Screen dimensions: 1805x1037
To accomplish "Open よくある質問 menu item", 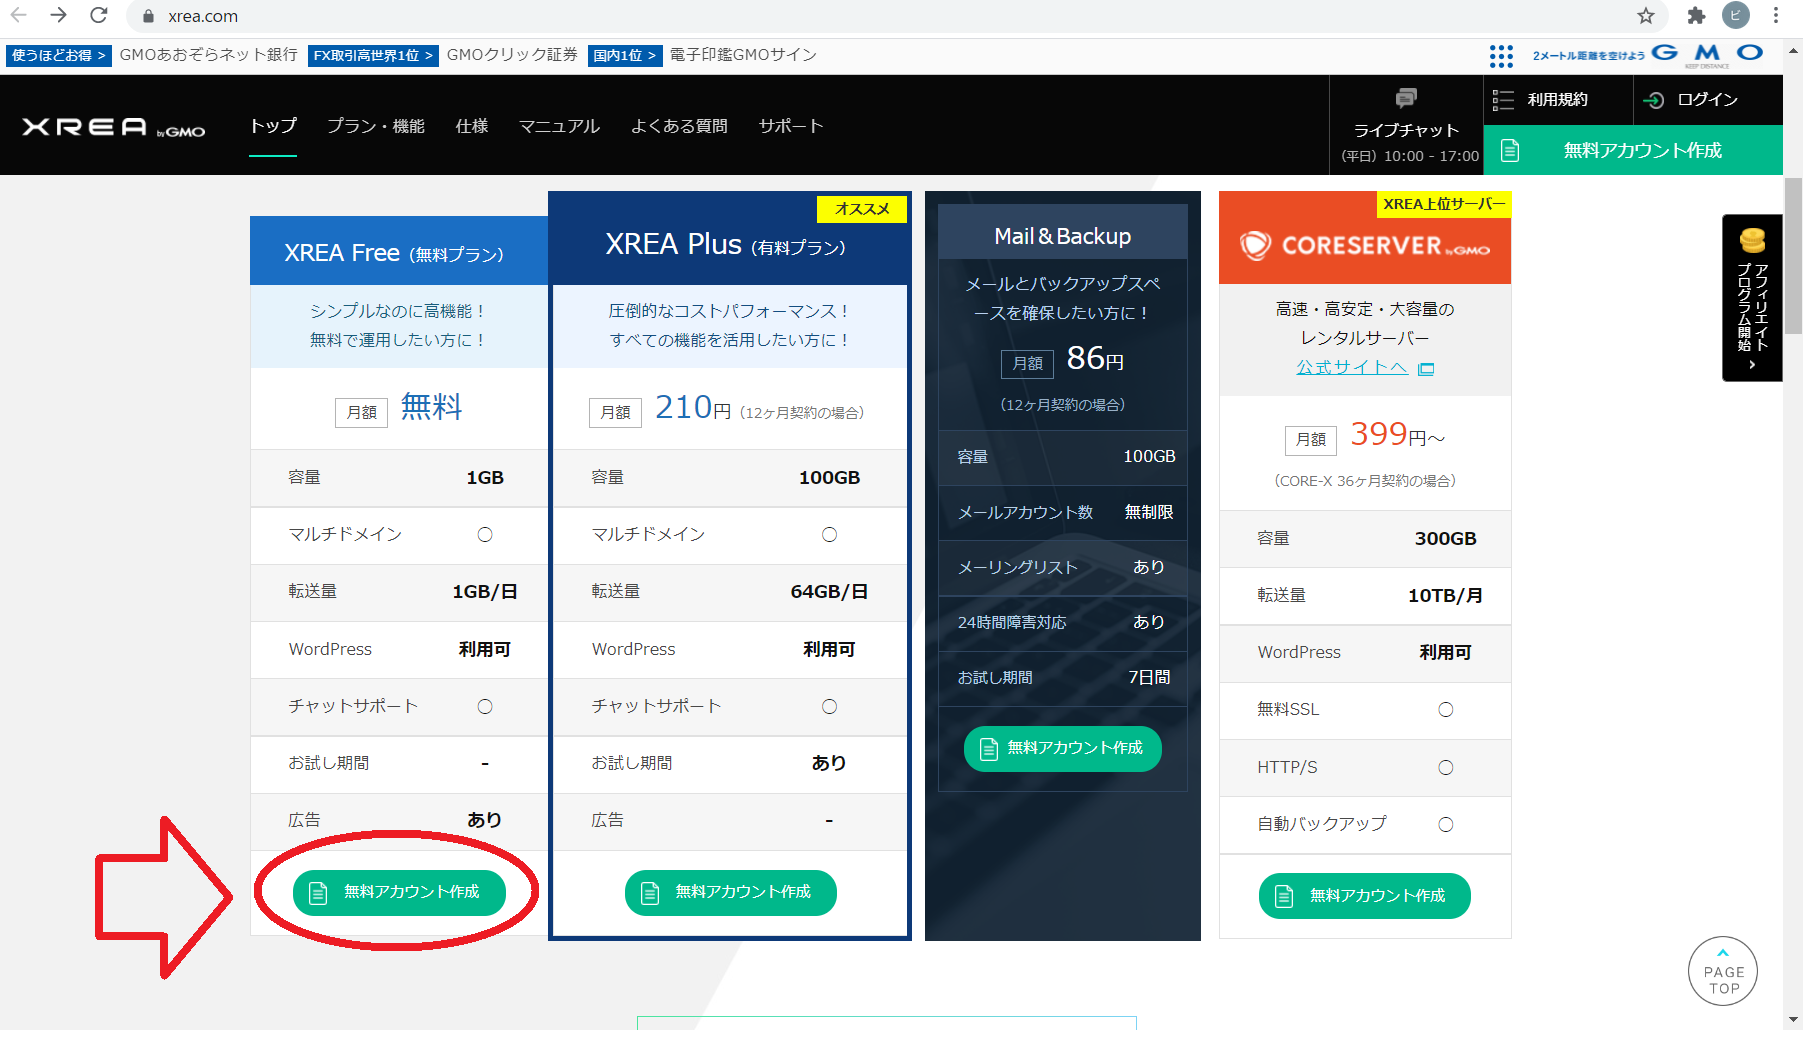I will [x=679, y=126].
